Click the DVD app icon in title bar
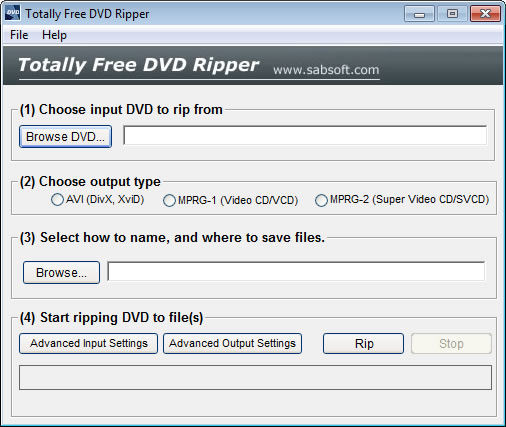This screenshot has height=427, width=506. pyautogui.click(x=12, y=13)
